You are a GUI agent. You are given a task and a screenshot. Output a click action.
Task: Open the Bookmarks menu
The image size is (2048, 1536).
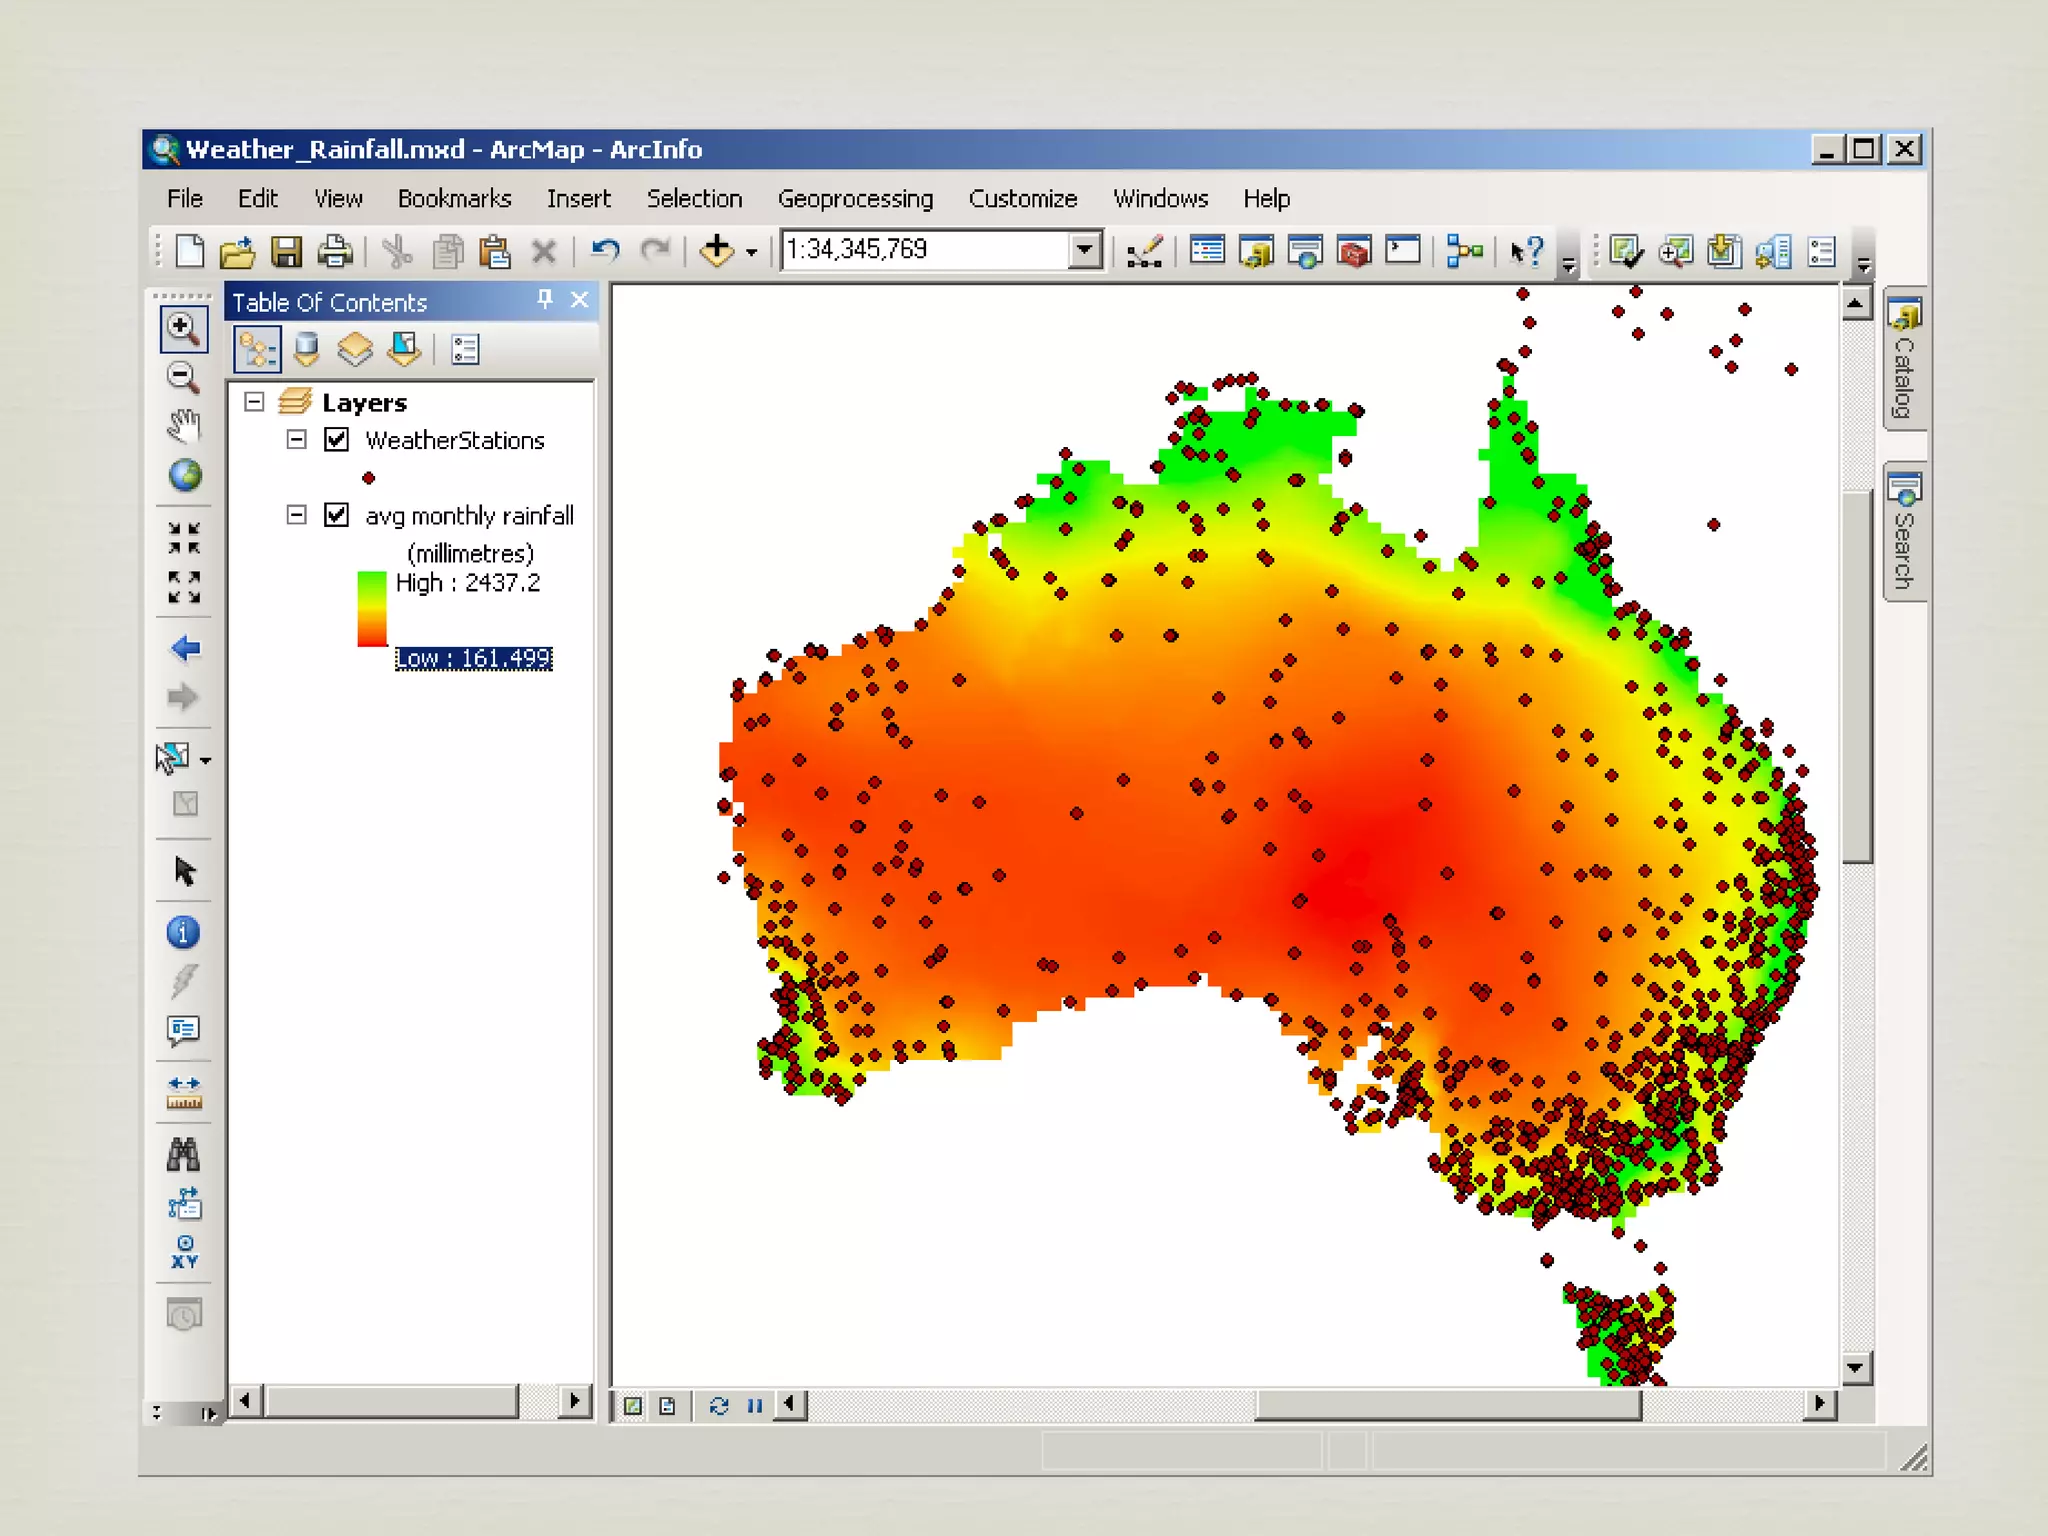(454, 199)
